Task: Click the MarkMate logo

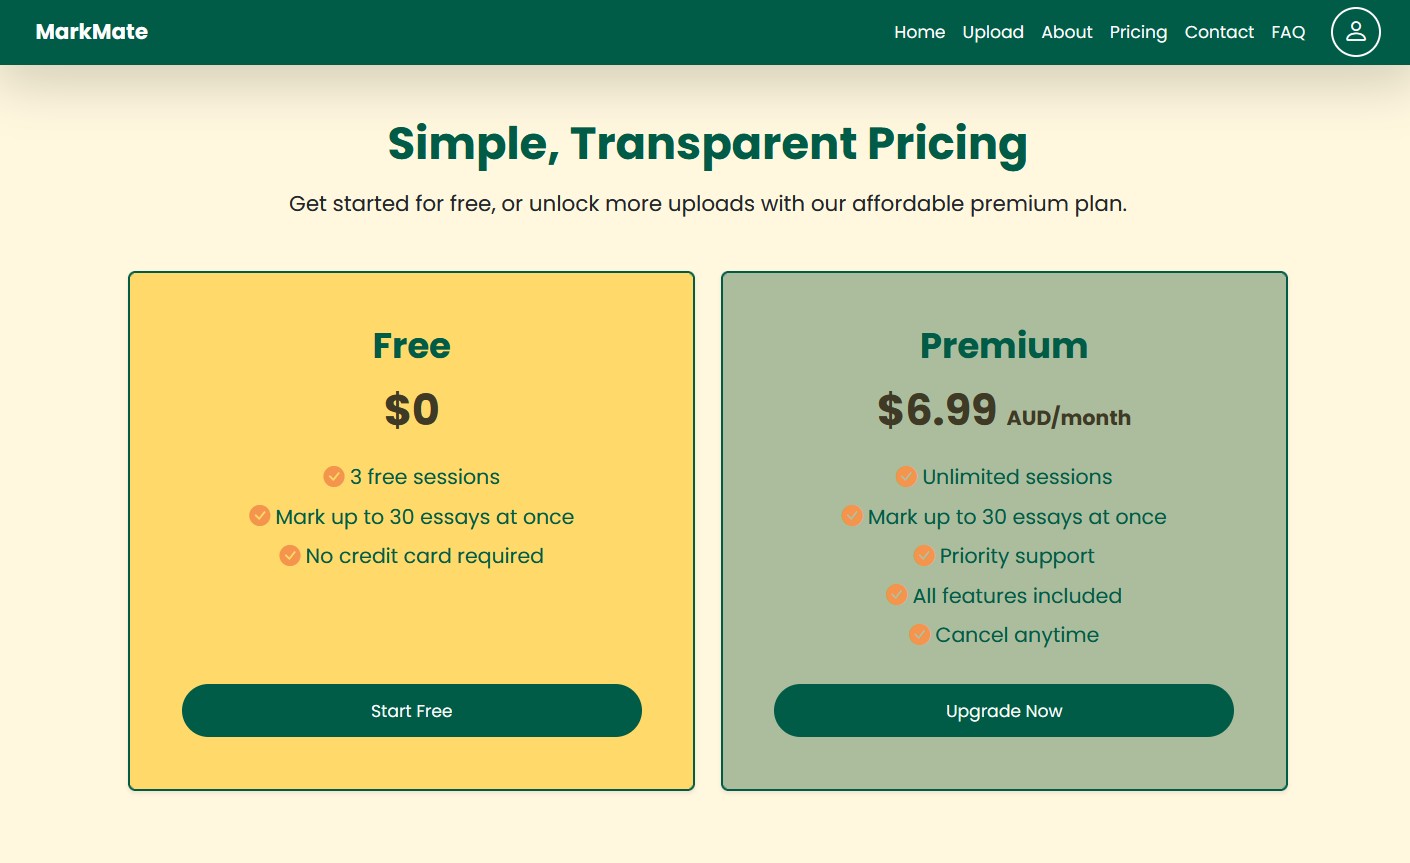Action: tap(91, 31)
